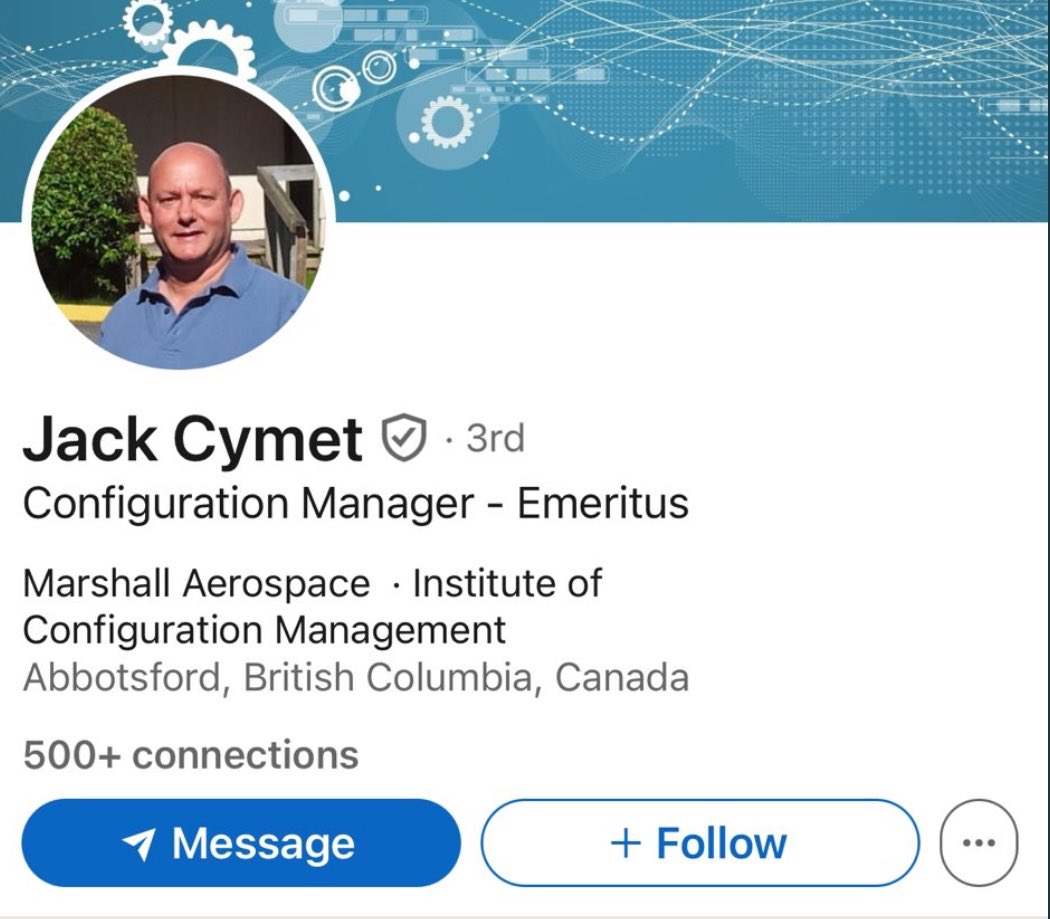Click the paper plane icon in Message
The image size is (1050, 919).
coord(139,843)
